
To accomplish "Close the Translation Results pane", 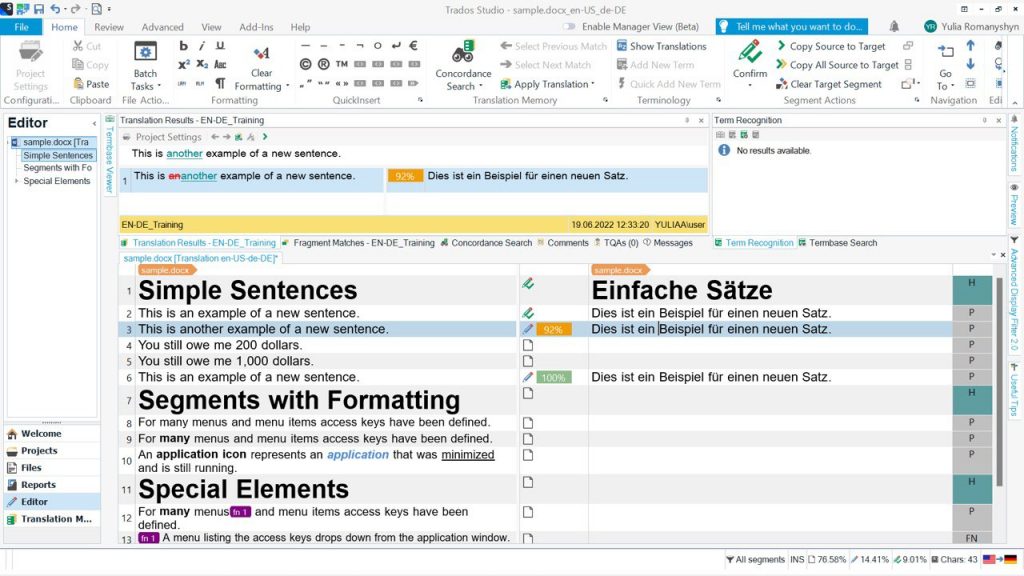I will pos(701,120).
